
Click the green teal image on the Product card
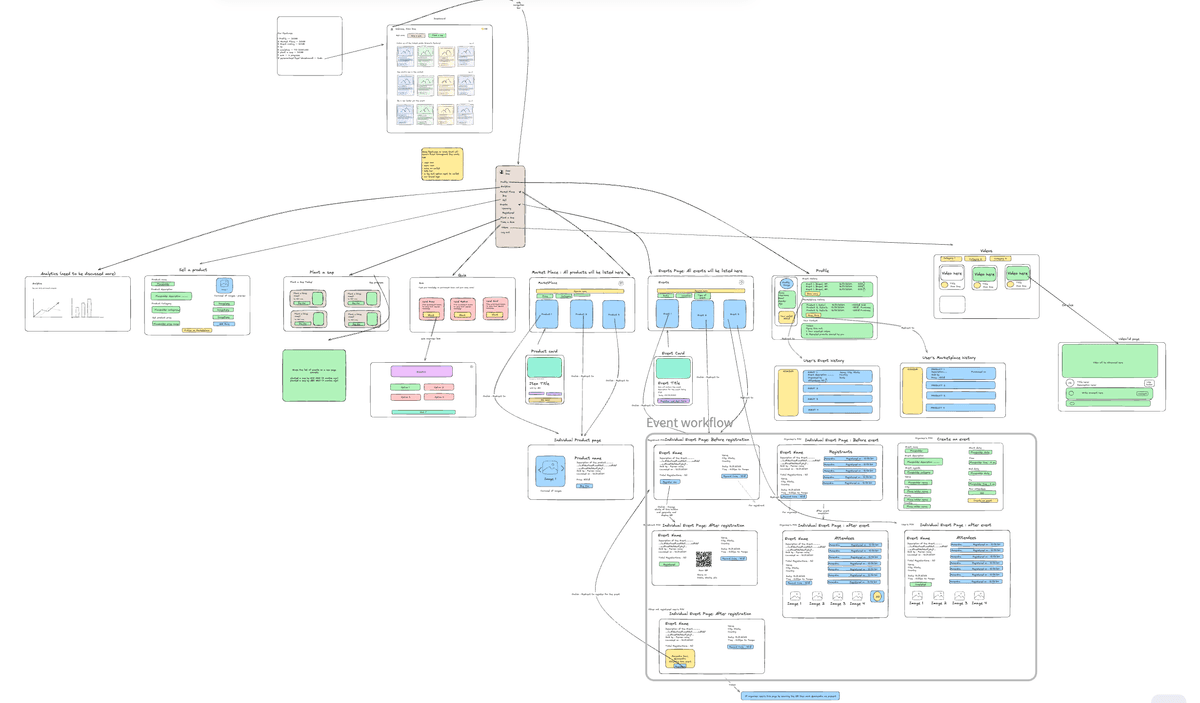(x=545, y=368)
